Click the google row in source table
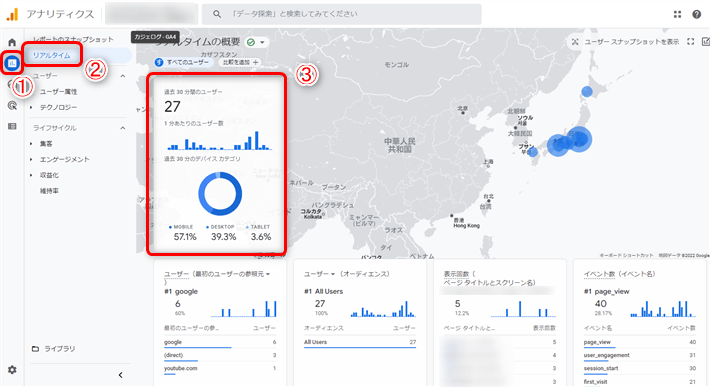Screen dimensions: 710x387 tap(220, 342)
